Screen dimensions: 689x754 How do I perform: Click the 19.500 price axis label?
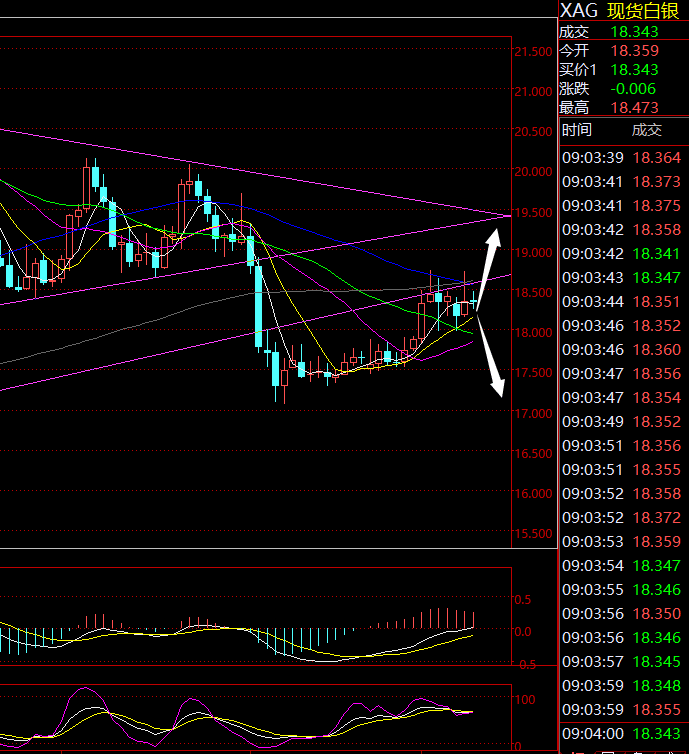(533, 213)
